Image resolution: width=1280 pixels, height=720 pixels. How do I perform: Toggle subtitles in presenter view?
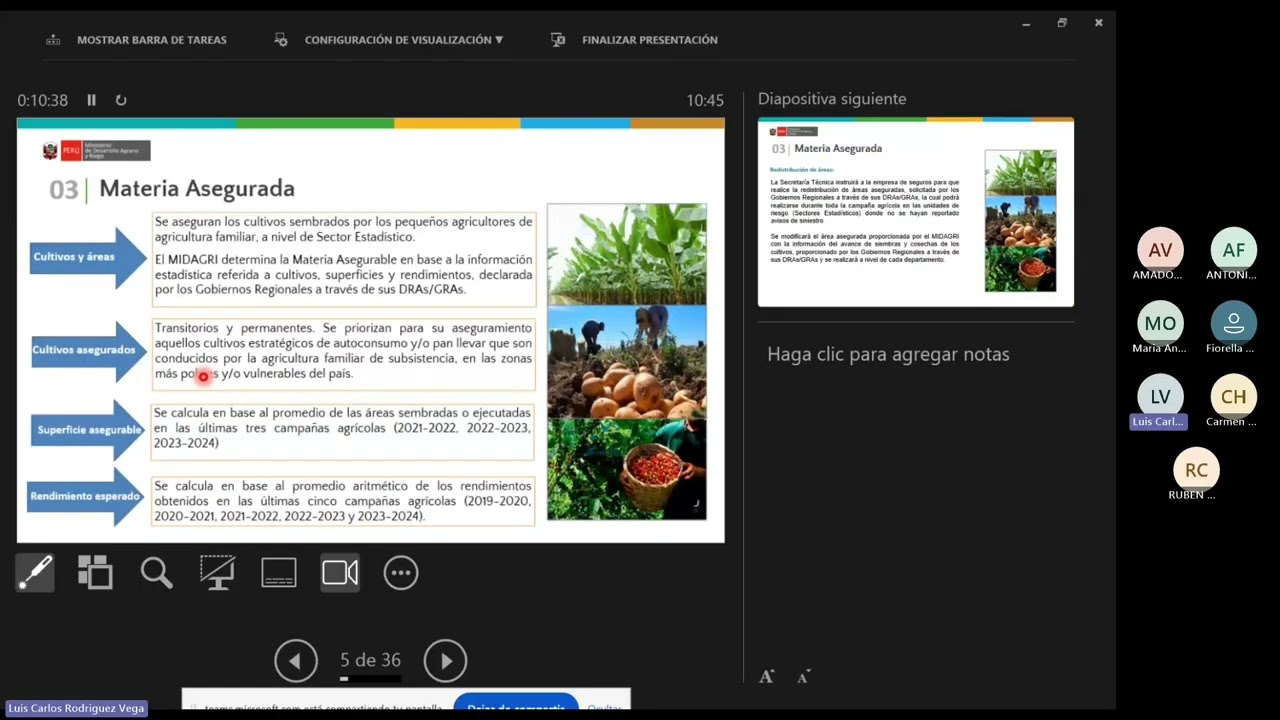coord(279,573)
